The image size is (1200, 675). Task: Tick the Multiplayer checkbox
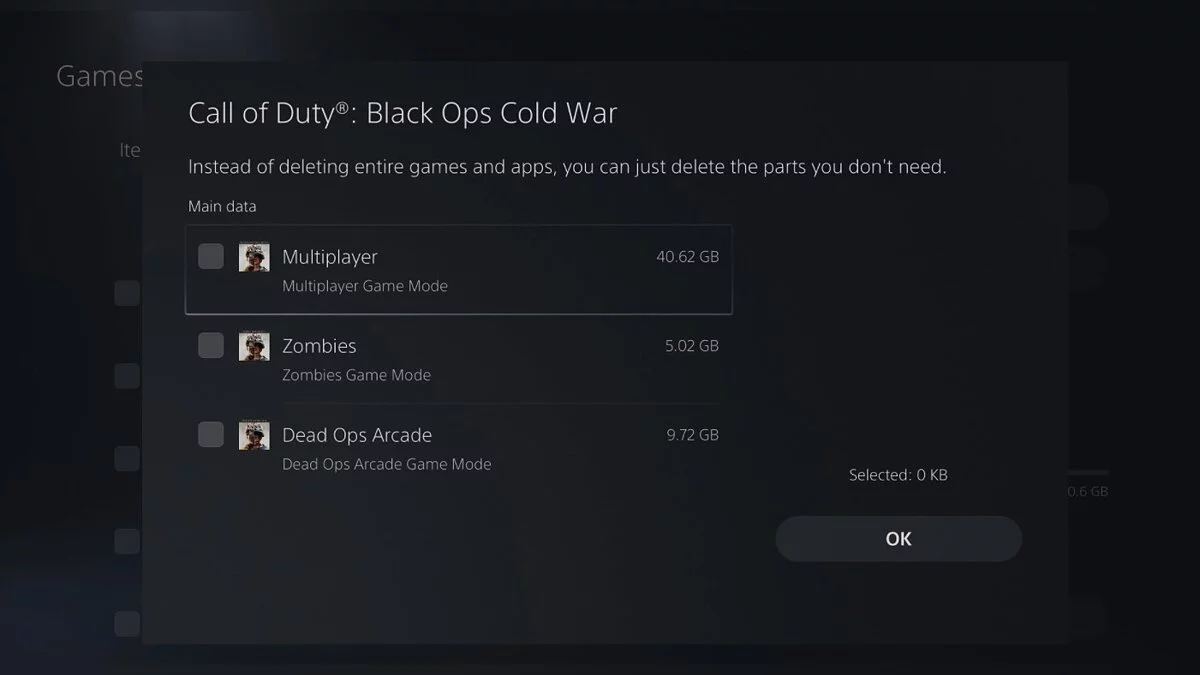point(211,257)
